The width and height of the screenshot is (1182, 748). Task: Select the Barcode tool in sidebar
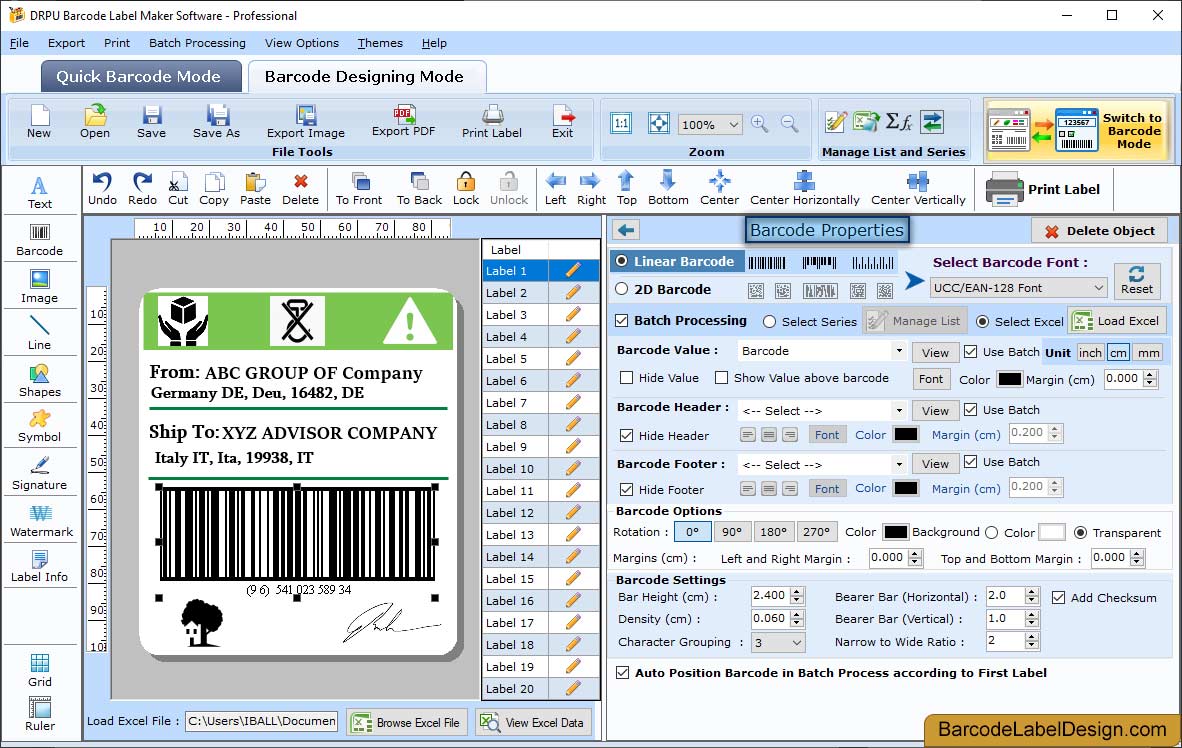pyautogui.click(x=39, y=240)
